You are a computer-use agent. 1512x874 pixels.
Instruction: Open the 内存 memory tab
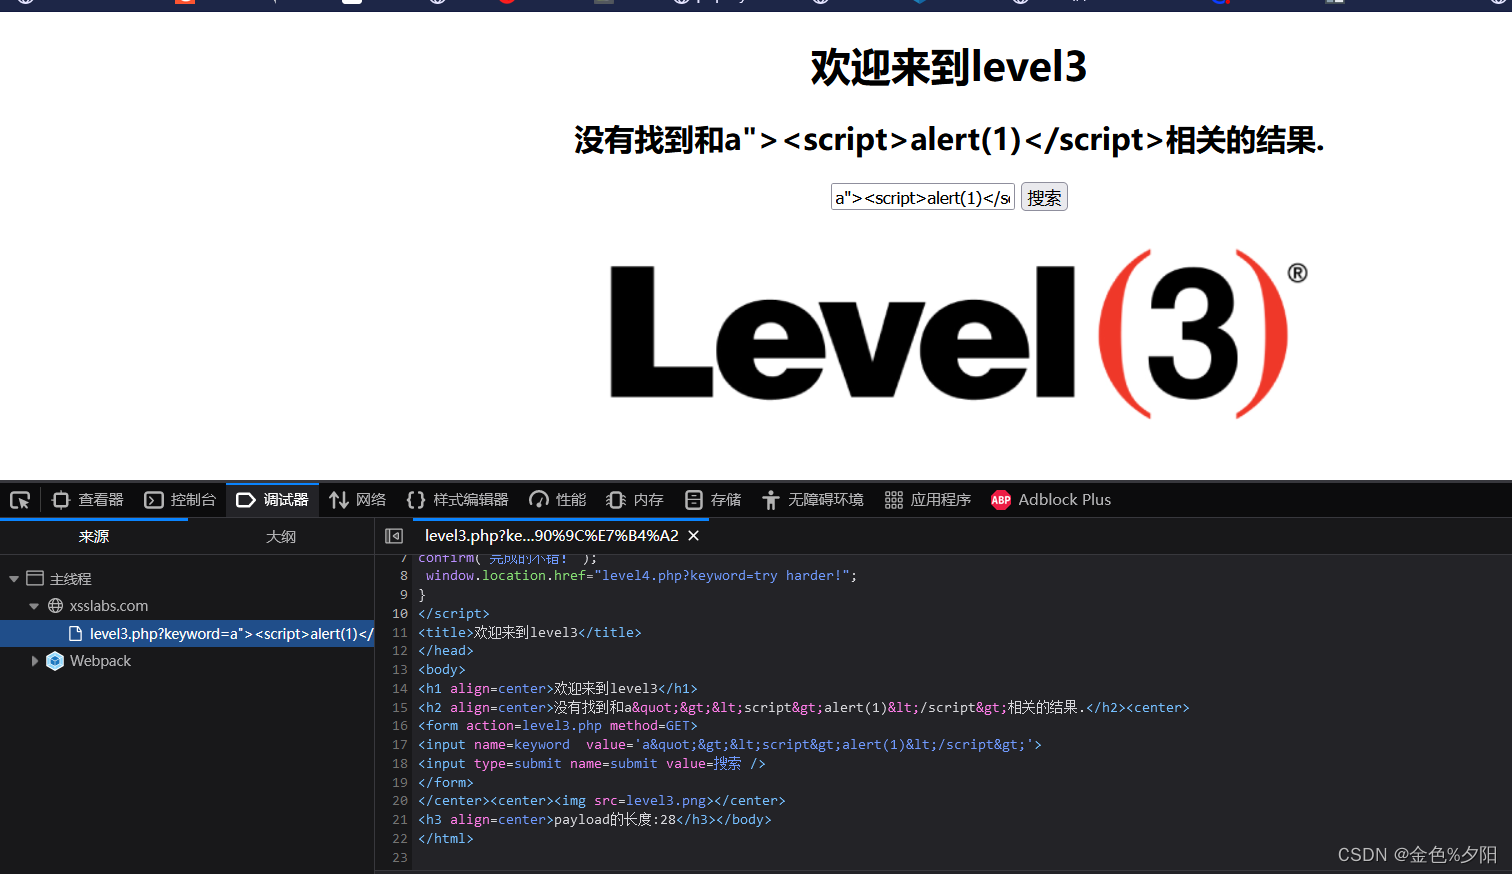click(635, 500)
